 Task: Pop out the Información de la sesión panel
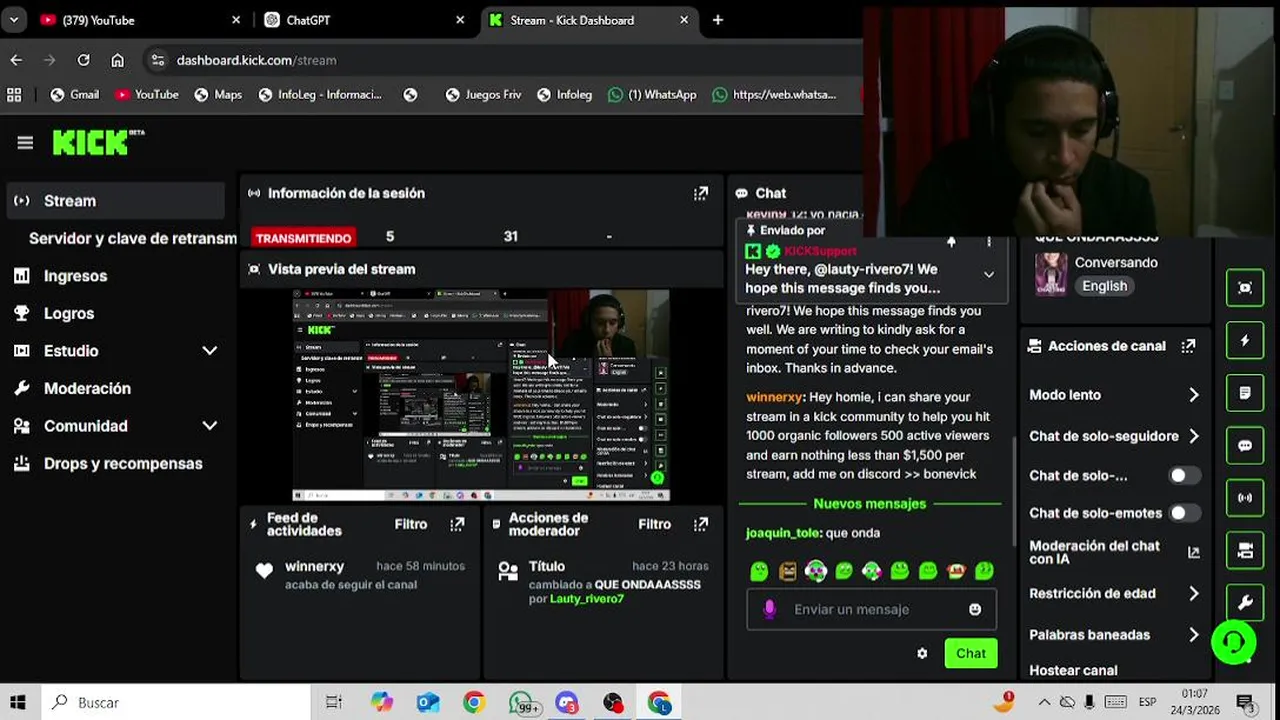pyautogui.click(x=701, y=193)
